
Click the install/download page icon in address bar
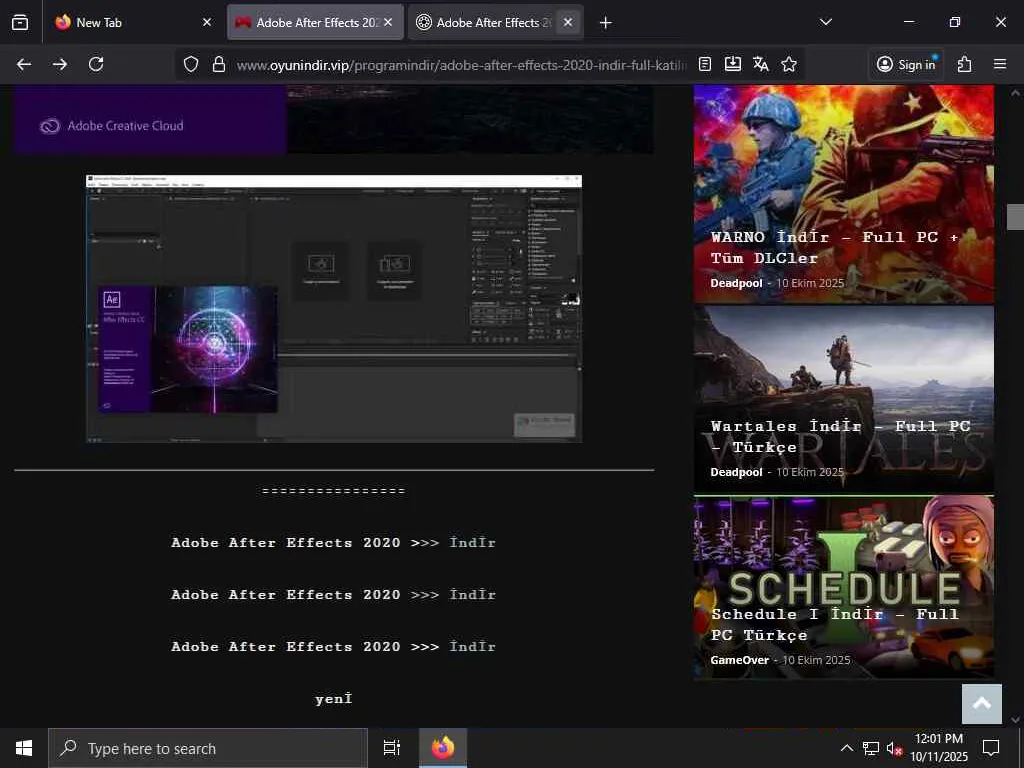pyautogui.click(x=733, y=64)
